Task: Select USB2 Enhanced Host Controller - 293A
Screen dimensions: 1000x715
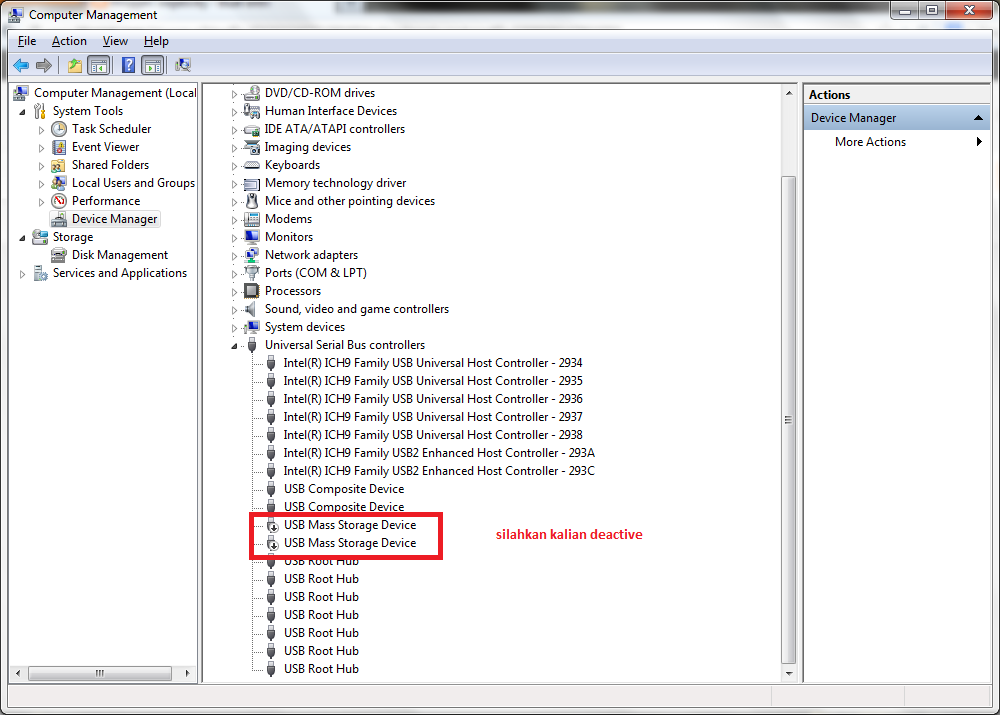Action: [x=439, y=453]
